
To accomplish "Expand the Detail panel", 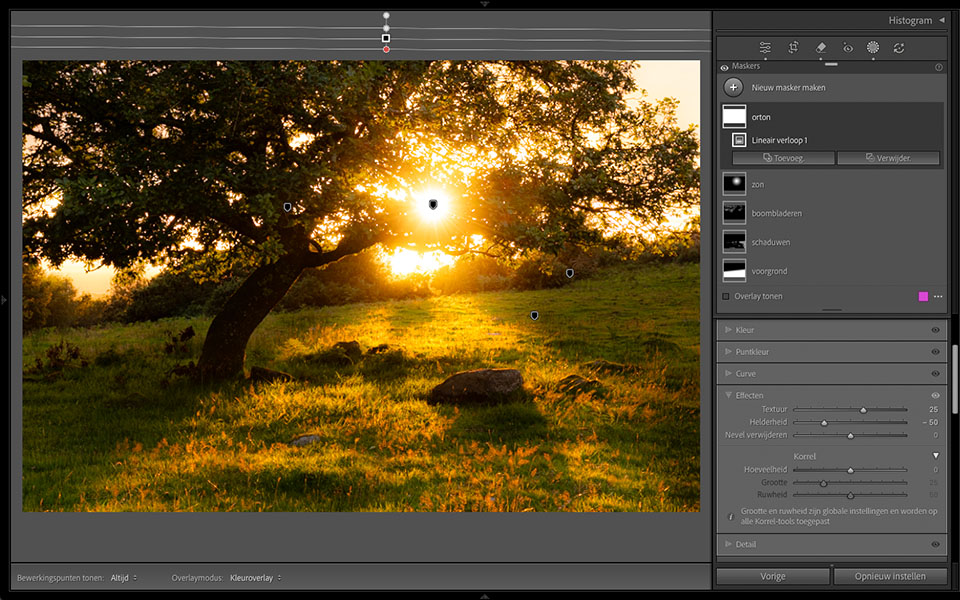I will [729, 544].
